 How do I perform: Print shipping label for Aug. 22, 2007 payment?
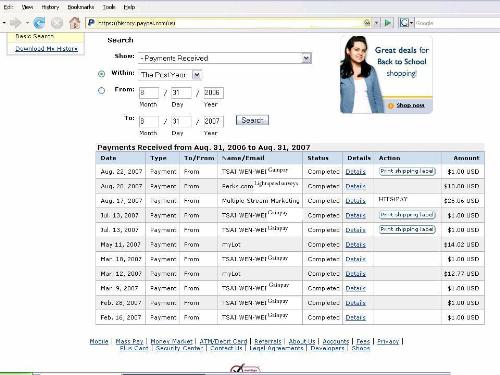(x=407, y=171)
